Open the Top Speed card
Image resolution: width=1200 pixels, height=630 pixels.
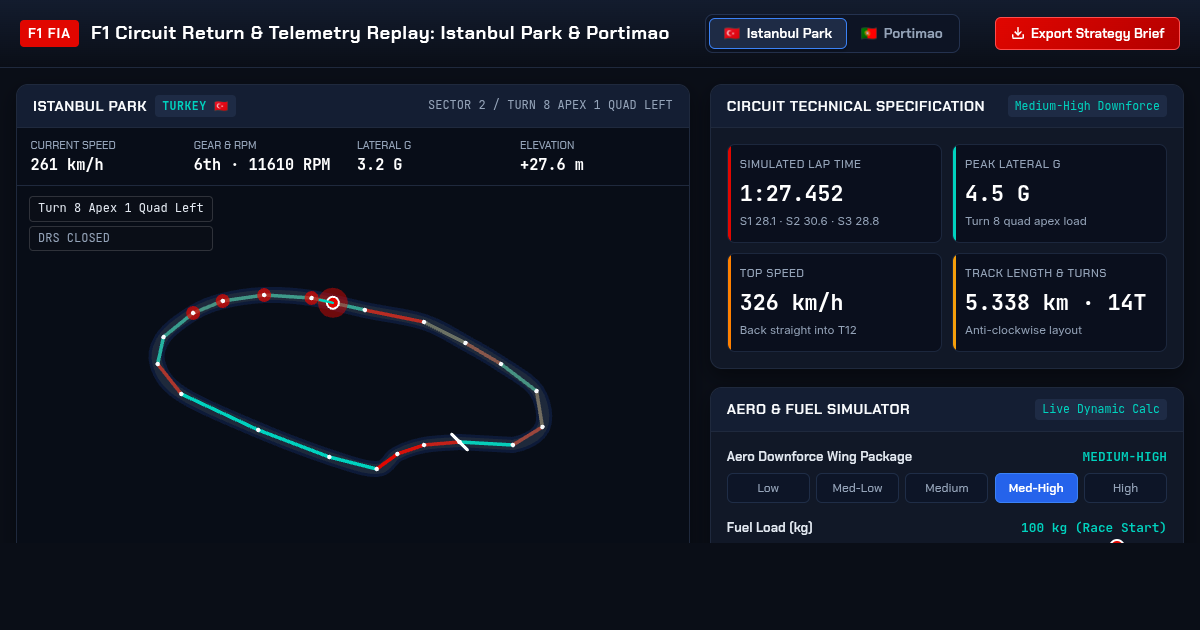834,302
